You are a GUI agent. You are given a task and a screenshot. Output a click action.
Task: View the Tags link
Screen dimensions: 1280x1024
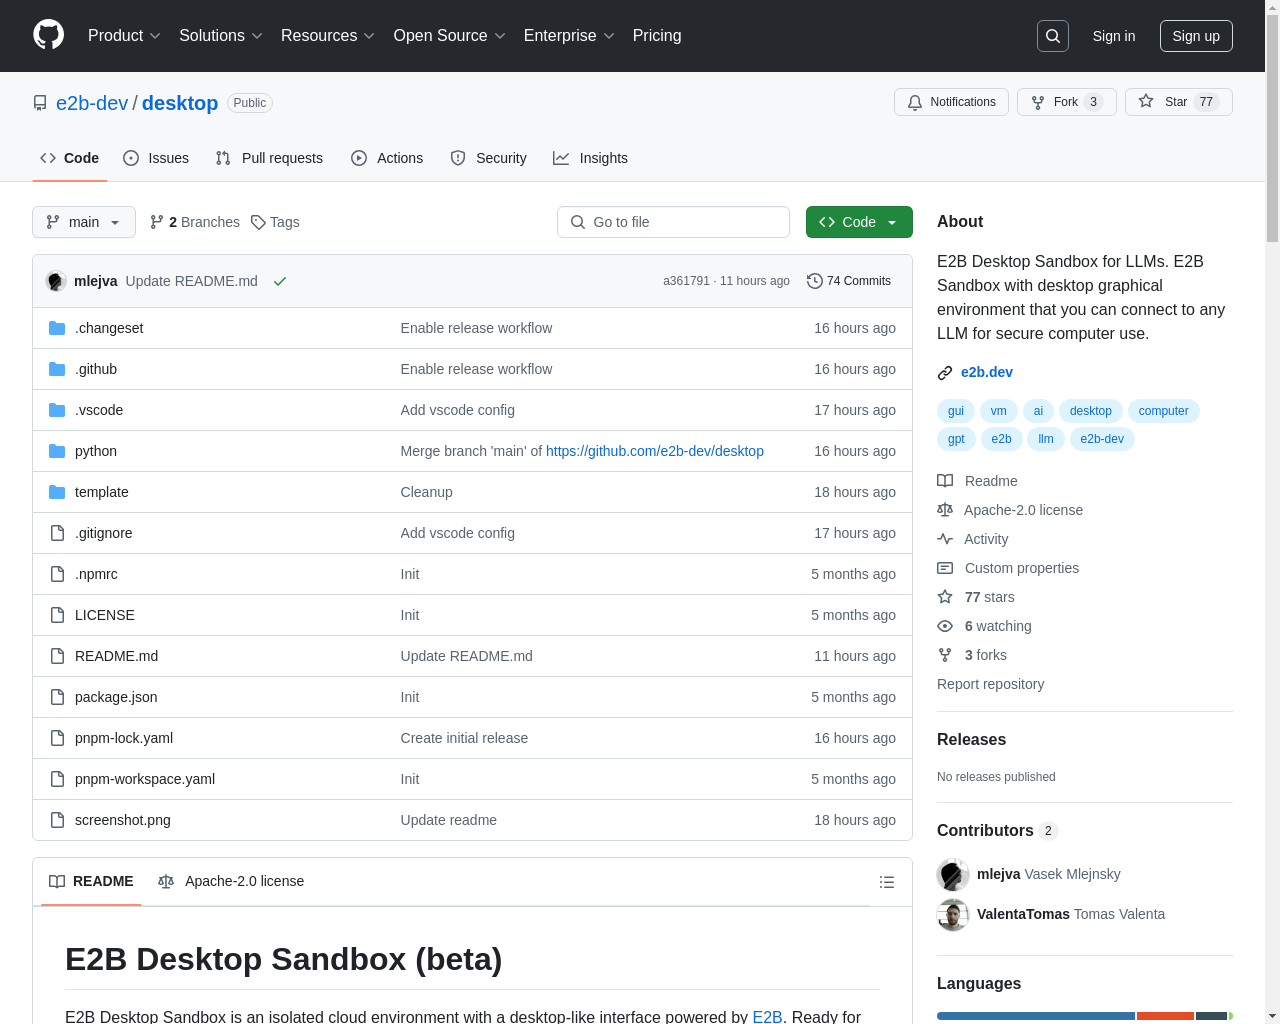point(275,222)
